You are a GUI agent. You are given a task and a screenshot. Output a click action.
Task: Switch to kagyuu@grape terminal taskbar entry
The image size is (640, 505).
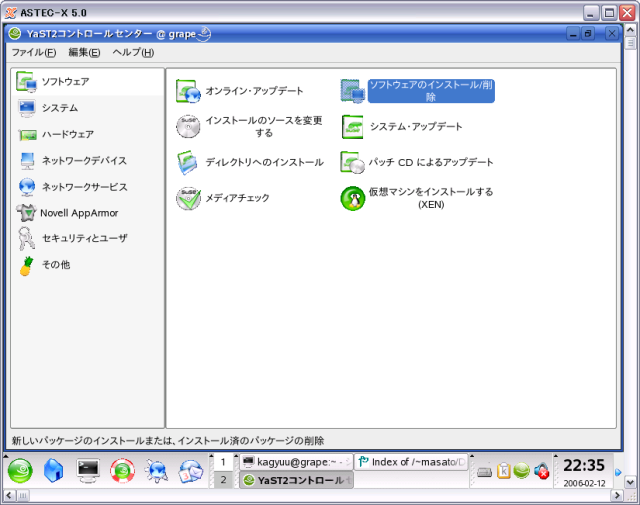click(296, 462)
